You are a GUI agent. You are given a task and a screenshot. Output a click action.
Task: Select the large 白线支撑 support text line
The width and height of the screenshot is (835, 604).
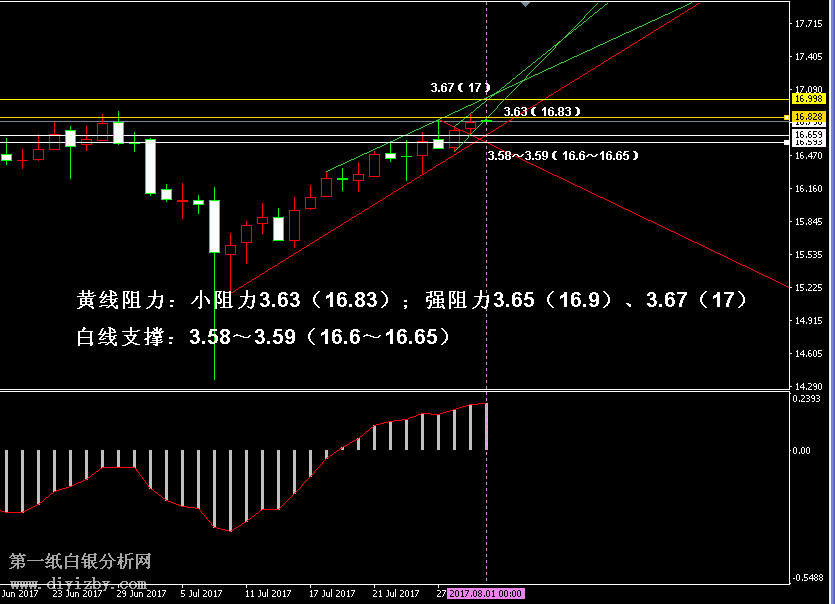263,337
